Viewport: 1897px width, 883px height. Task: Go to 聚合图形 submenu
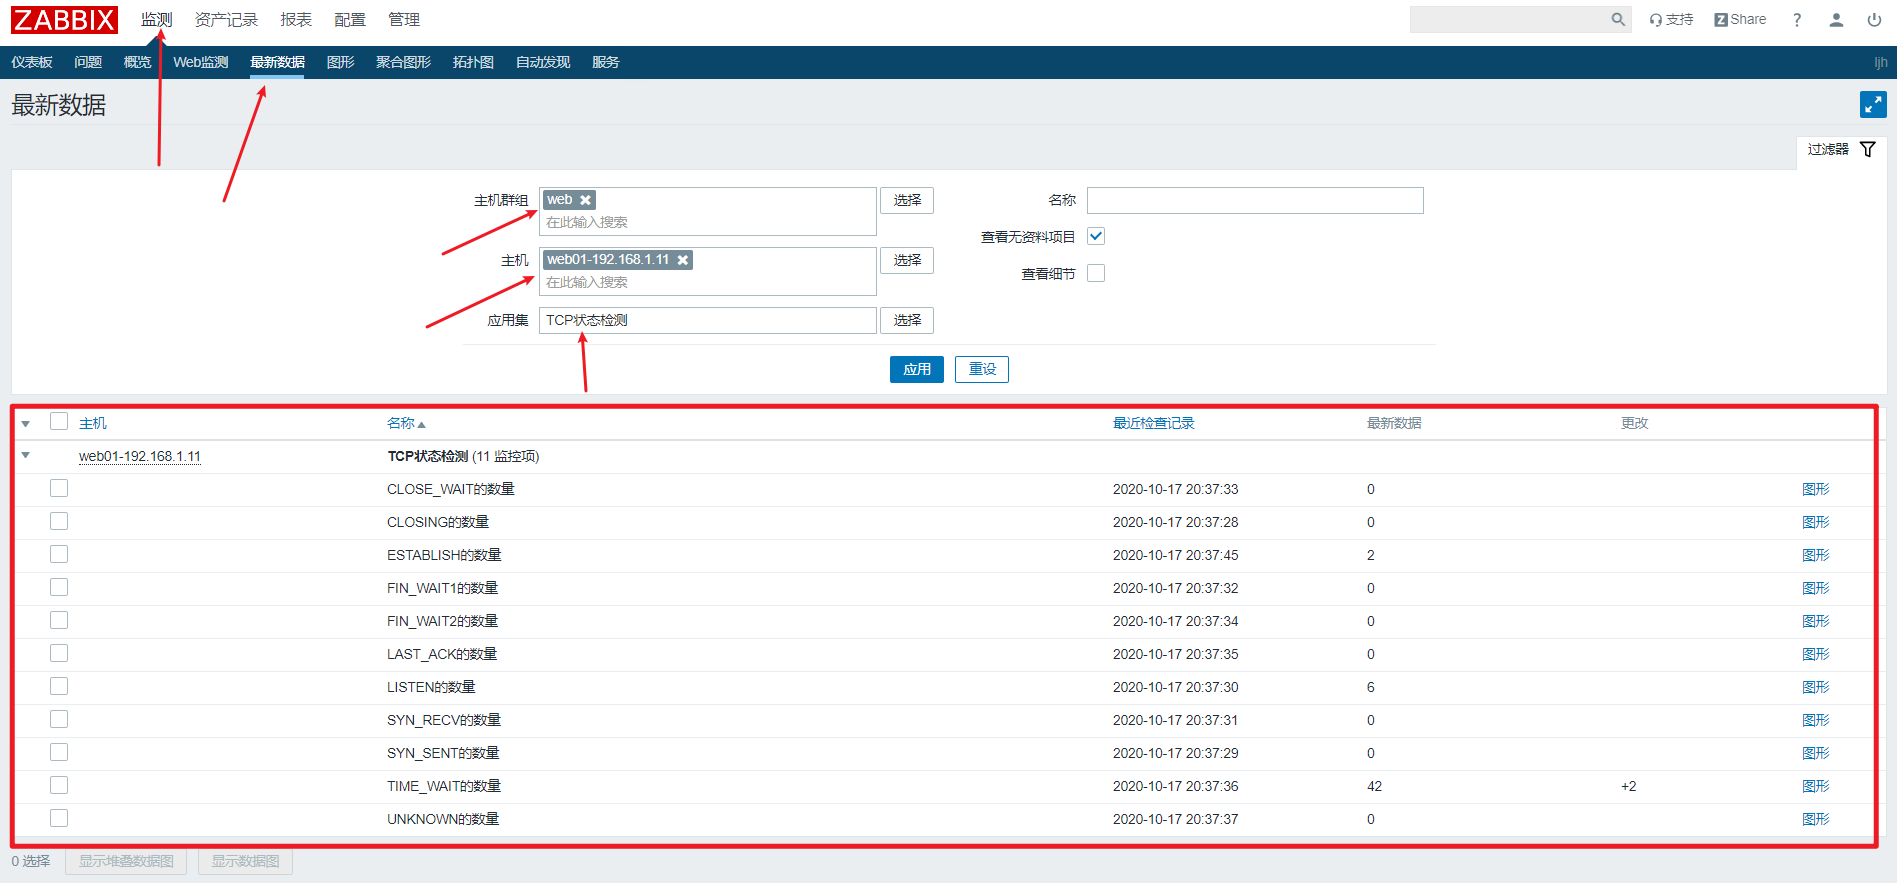[403, 62]
